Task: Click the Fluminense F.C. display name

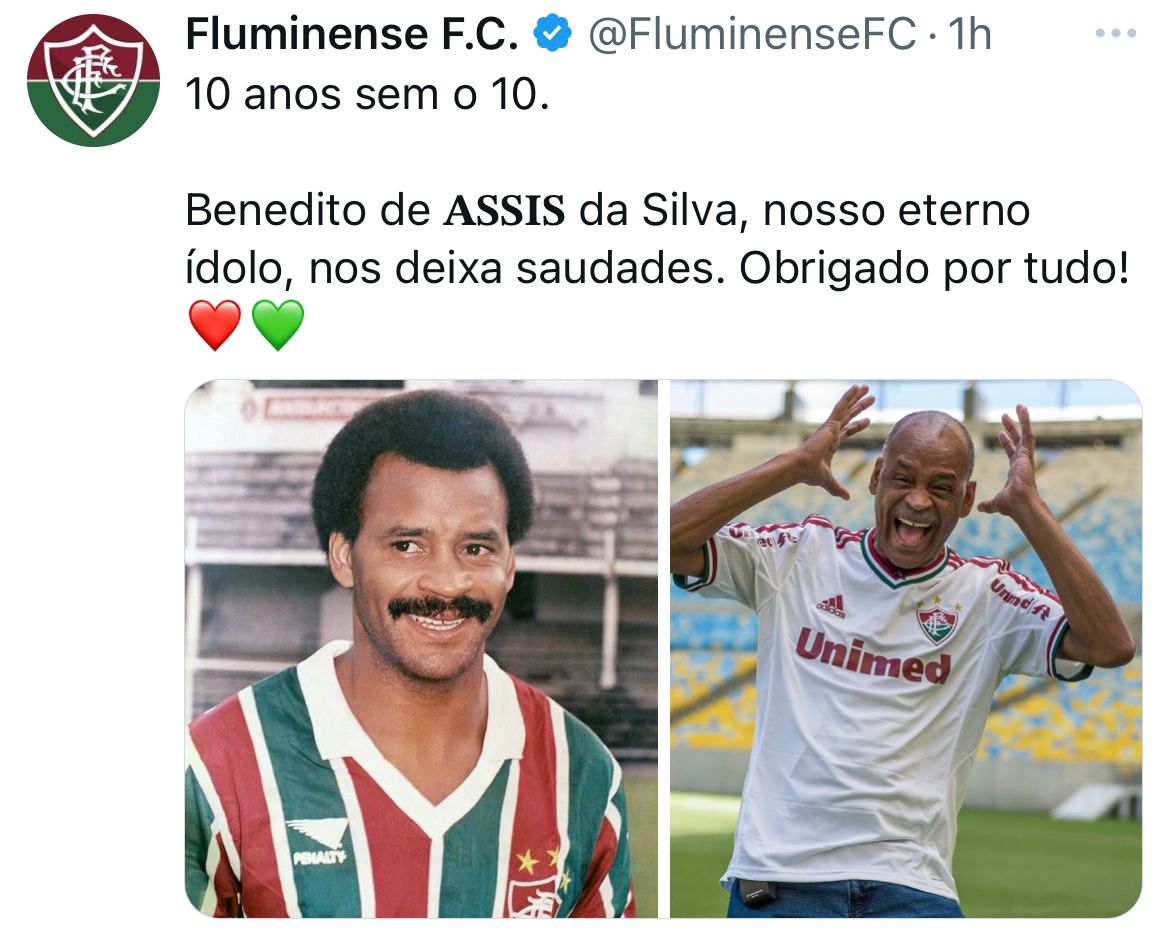Action: [x=351, y=34]
